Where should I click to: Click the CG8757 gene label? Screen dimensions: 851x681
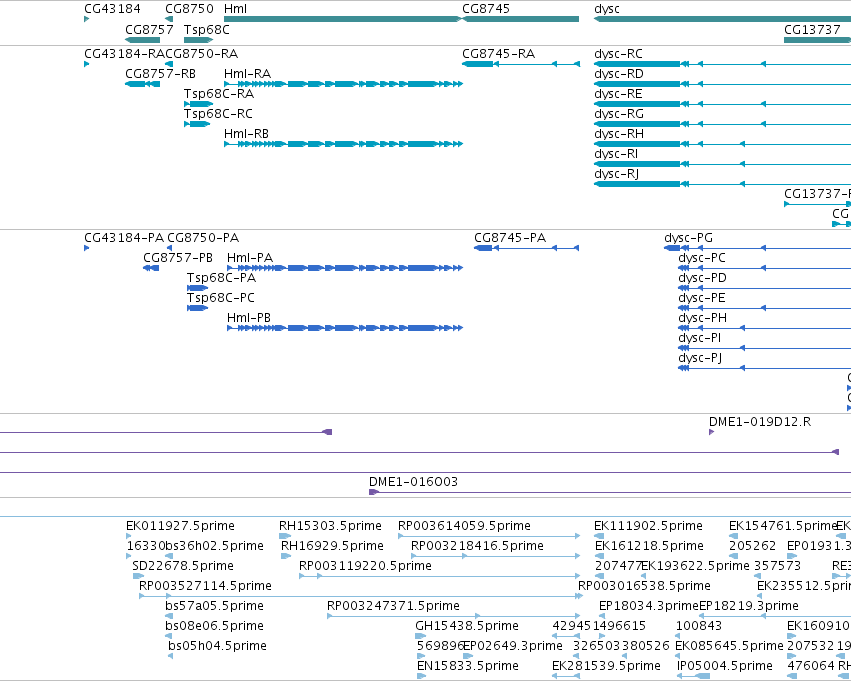coord(149,29)
